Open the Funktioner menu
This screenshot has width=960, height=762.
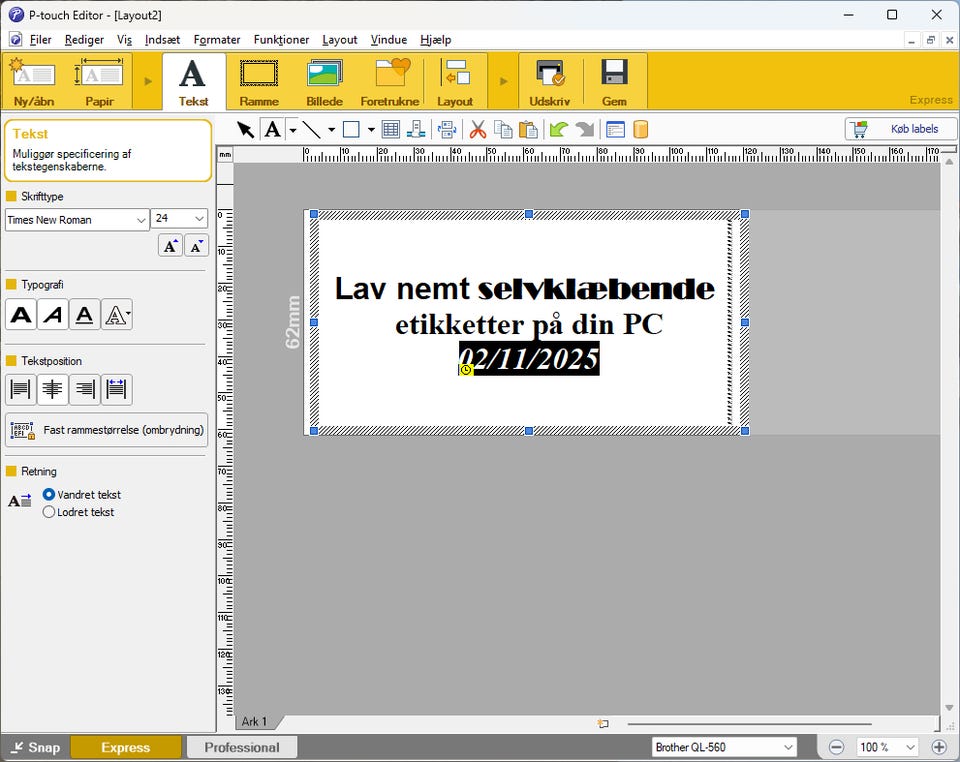coord(281,40)
